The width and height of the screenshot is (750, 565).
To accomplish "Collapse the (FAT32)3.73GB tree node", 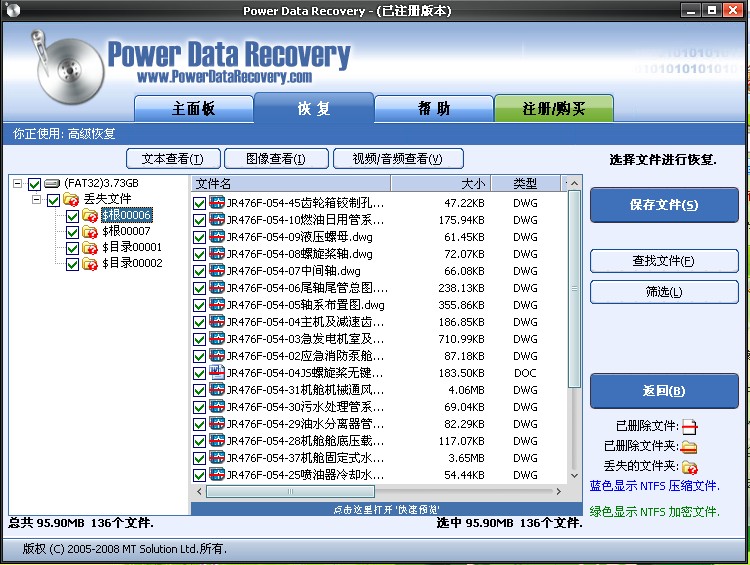I will click(17, 183).
